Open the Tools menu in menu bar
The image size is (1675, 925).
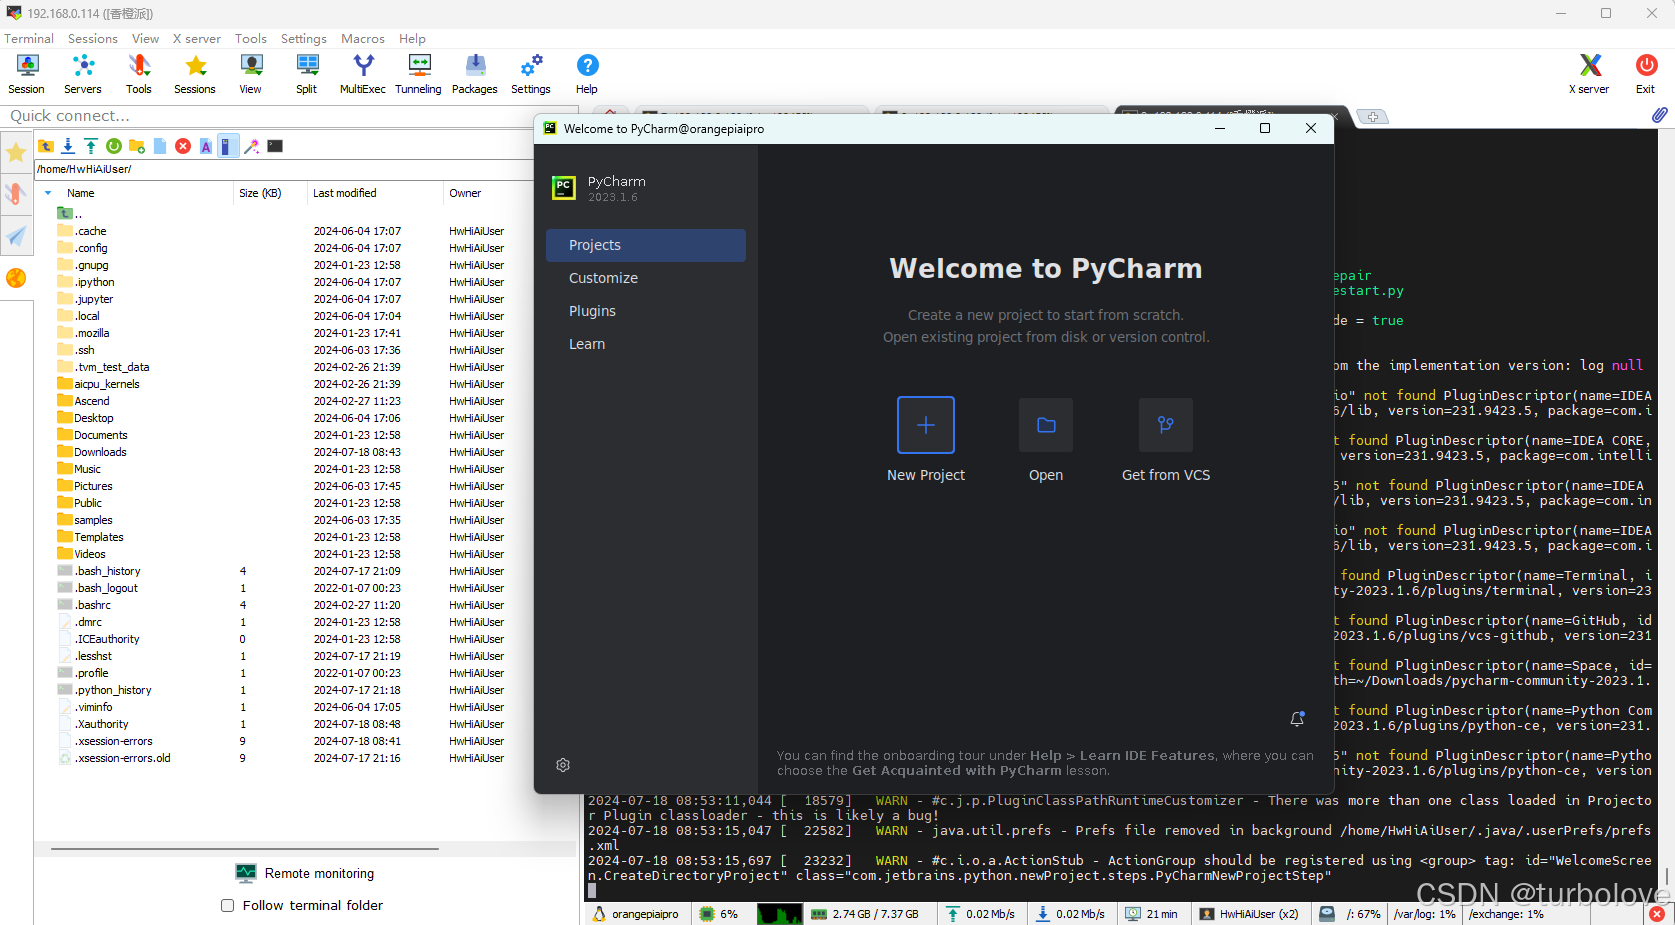tap(251, 39)
